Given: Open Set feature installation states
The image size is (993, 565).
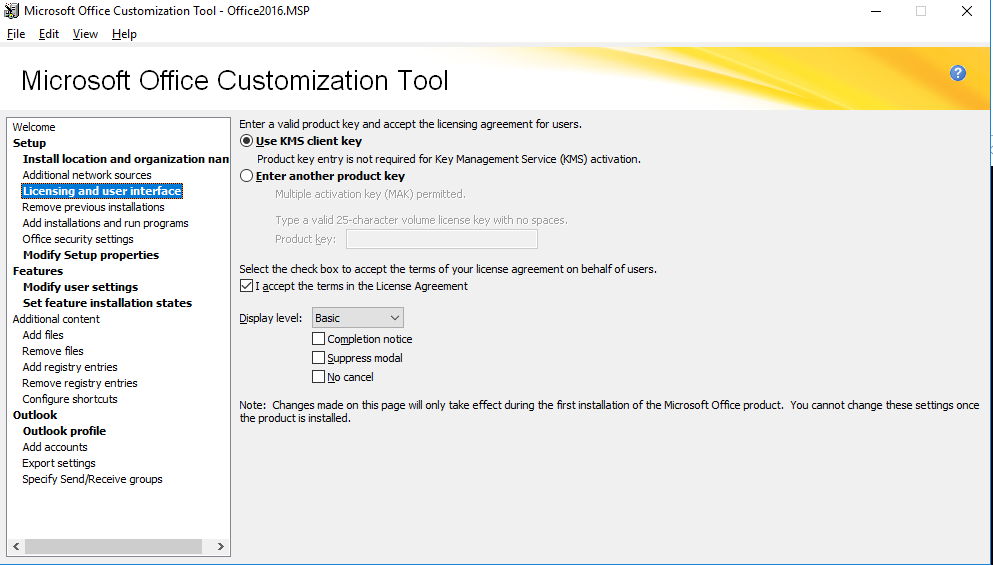Looking at the screenshot, I should click(x=107, y=303).
